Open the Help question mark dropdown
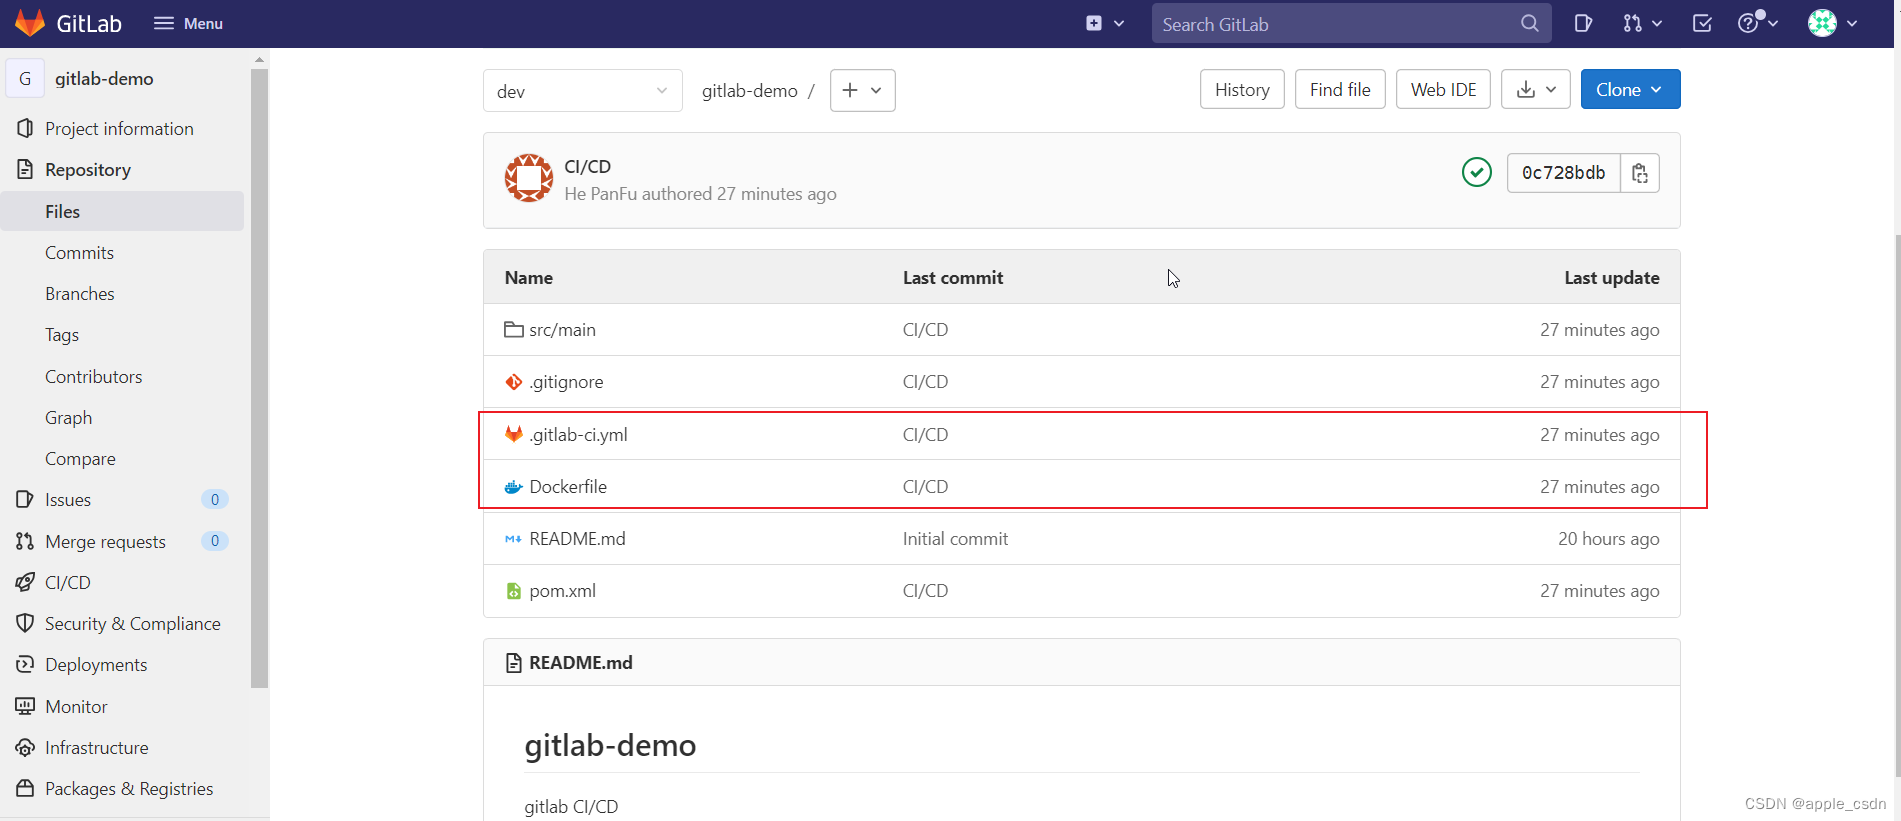Screen dimensions: 1901x821 [1758, 22]
